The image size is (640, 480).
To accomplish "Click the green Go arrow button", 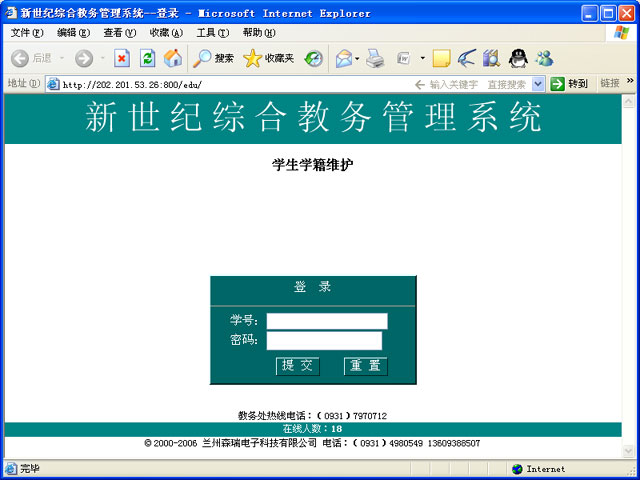I will pos(557,84).
